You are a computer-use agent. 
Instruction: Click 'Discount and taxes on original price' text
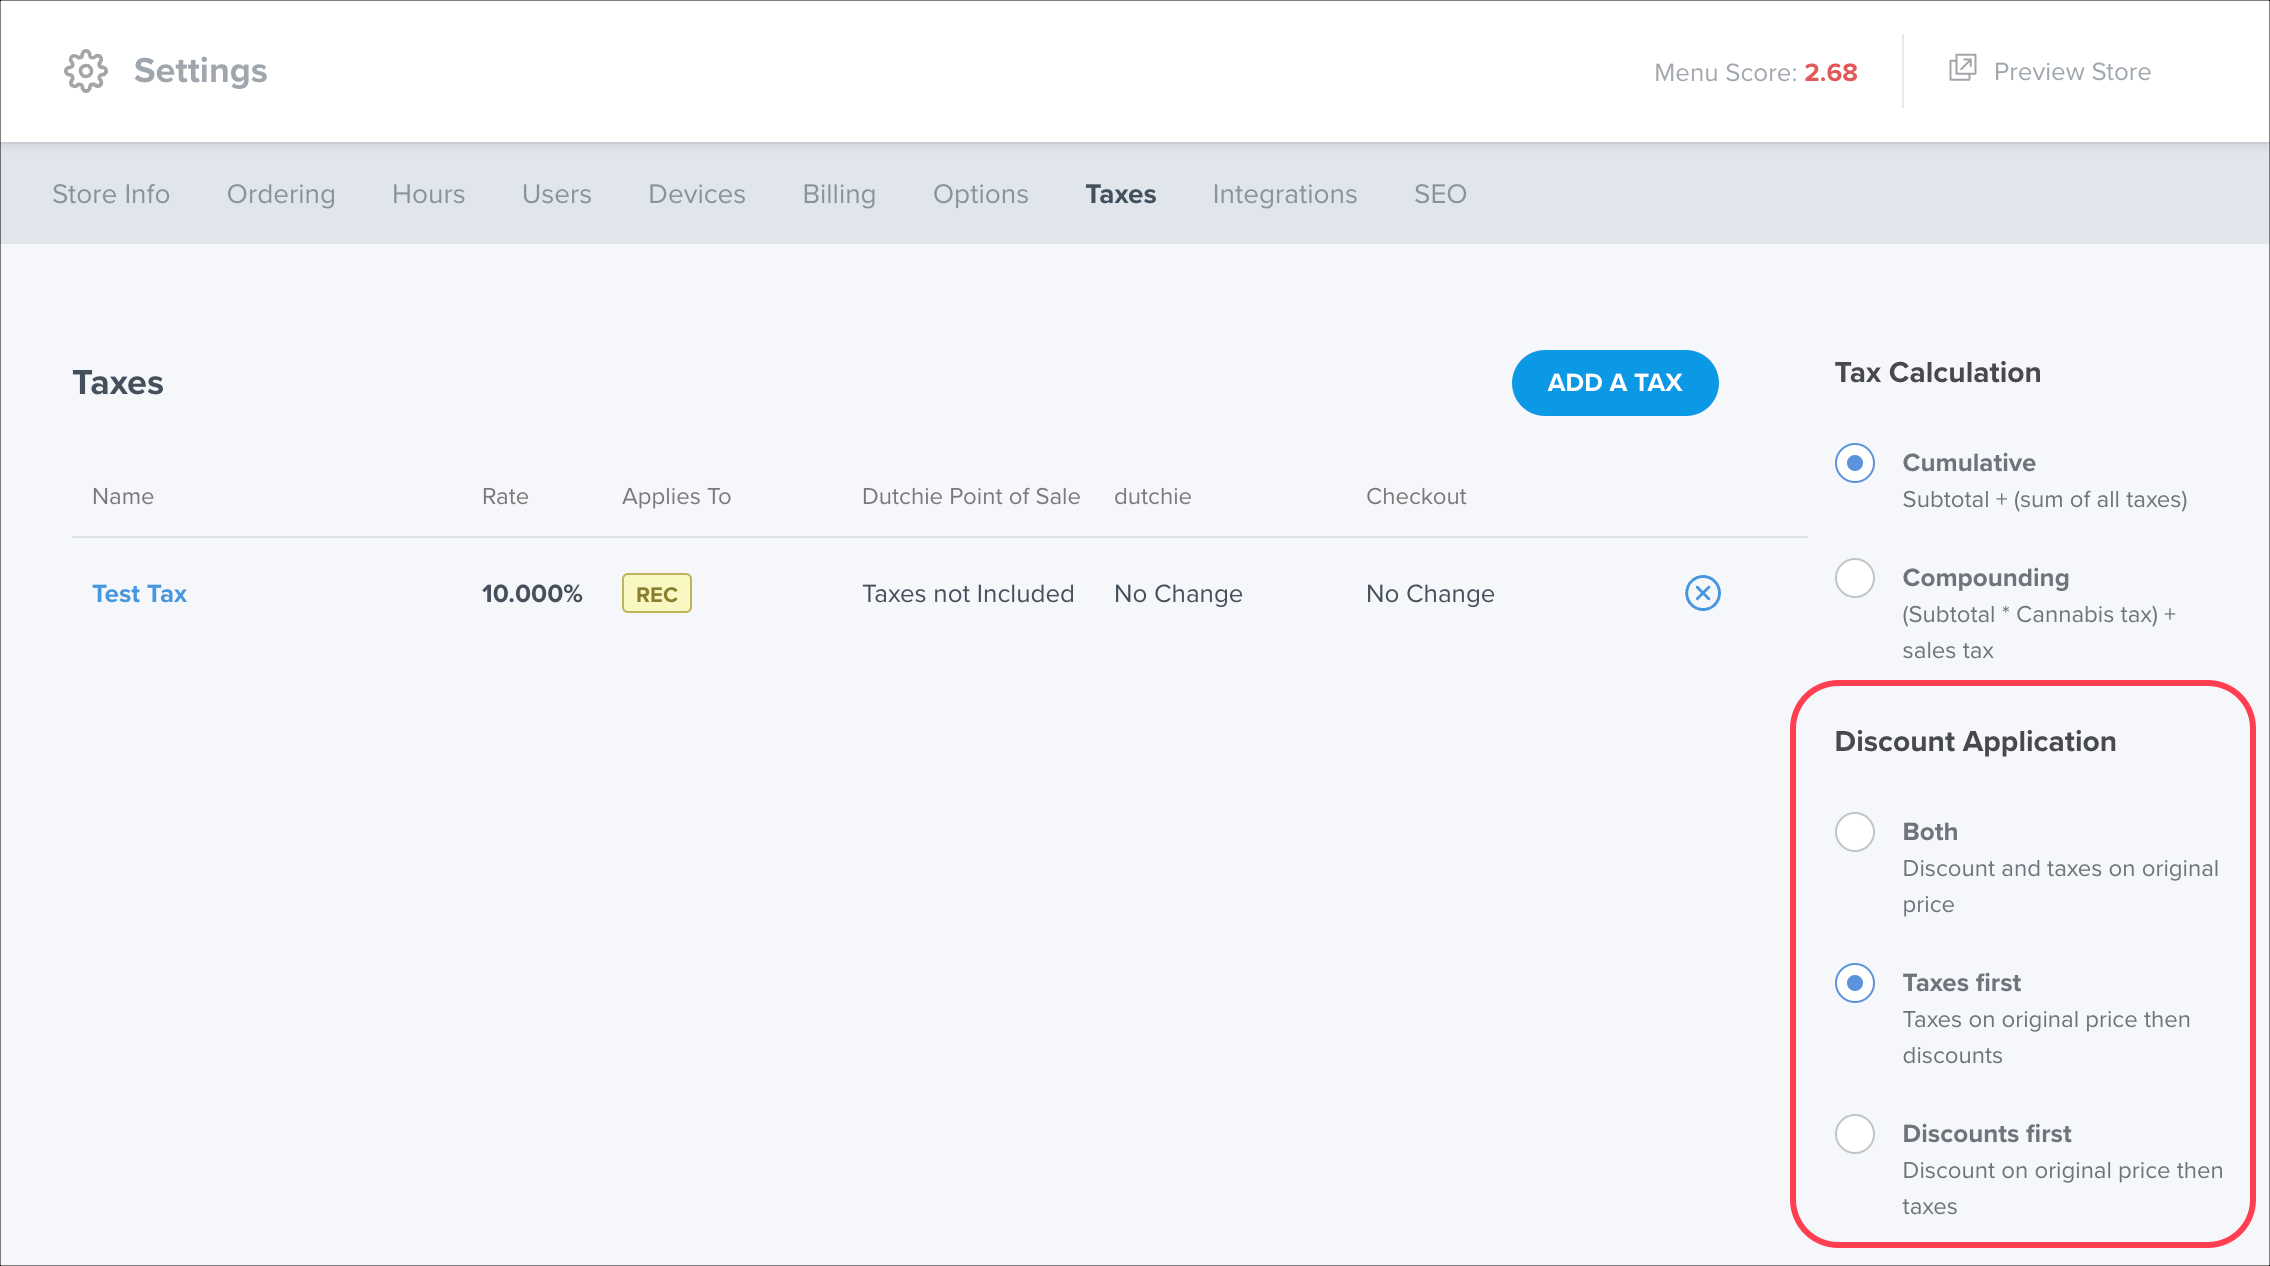click(2060, 887)
